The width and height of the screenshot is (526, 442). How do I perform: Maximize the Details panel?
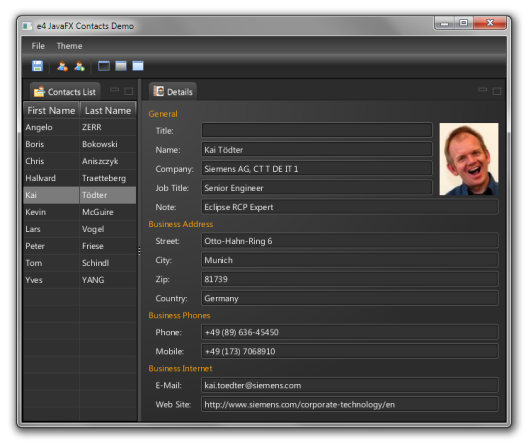point(497,91)
